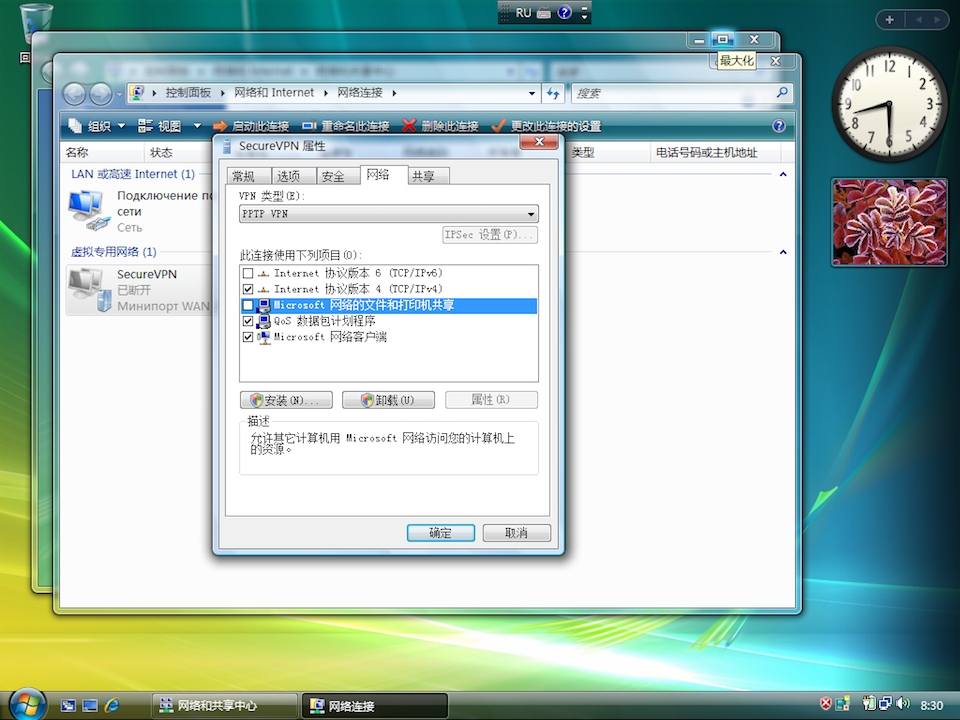Click the volume speaker tray icon

tap(903, 704)
